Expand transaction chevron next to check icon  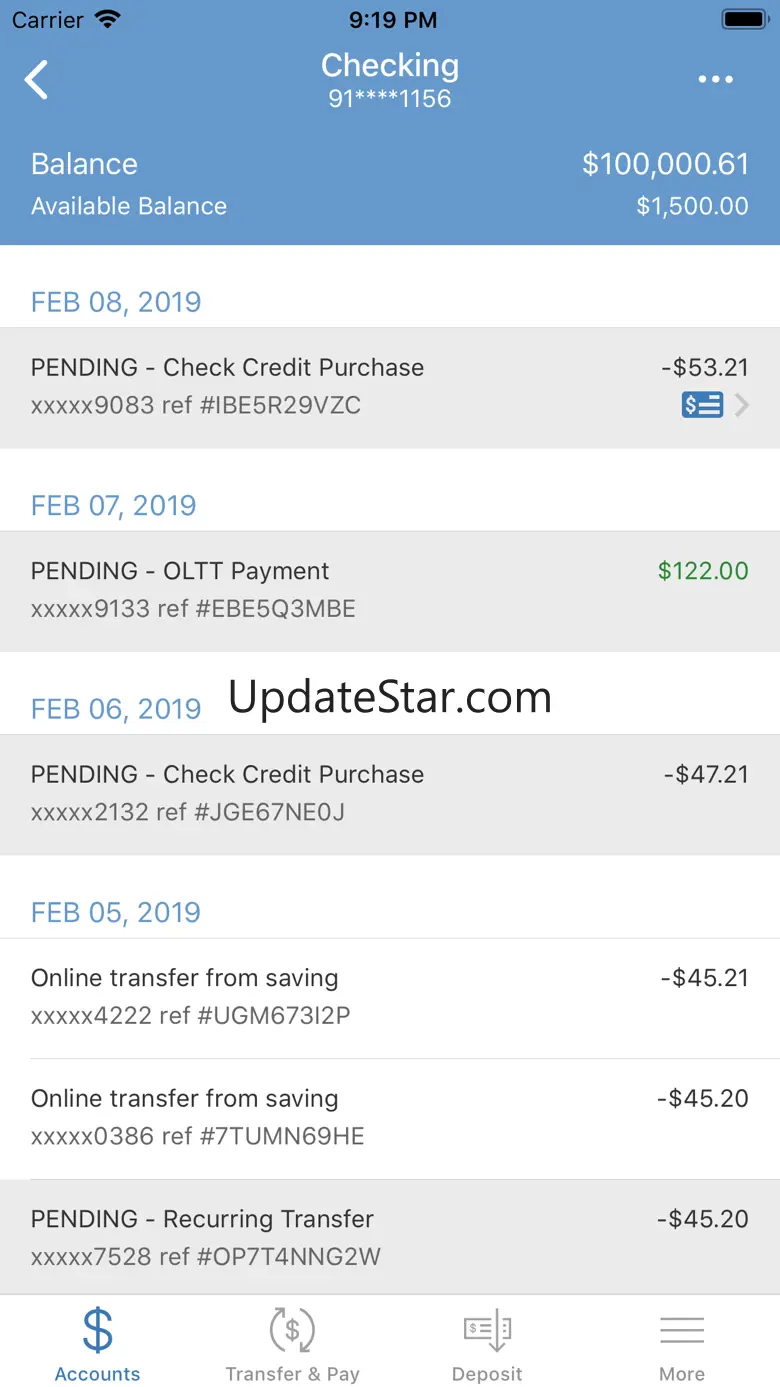click(741, 405)
